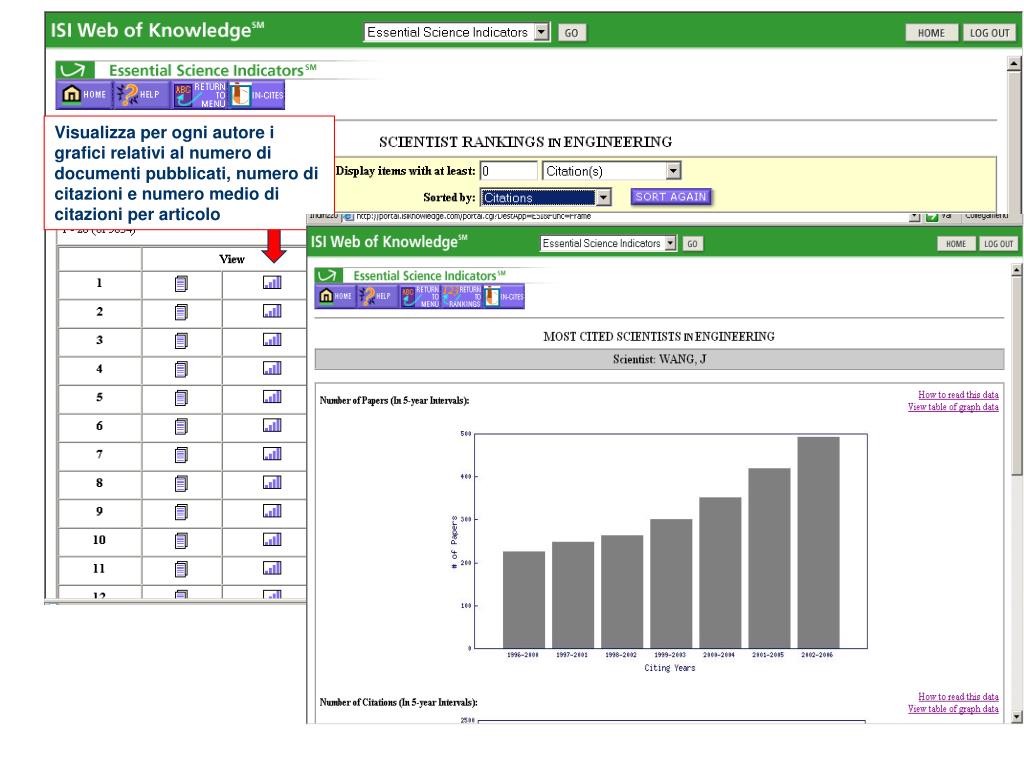The image size is (1024, 768).
Task: Open HELP toolbar icon in Most Cited window
Action: [x=377, y=296]
